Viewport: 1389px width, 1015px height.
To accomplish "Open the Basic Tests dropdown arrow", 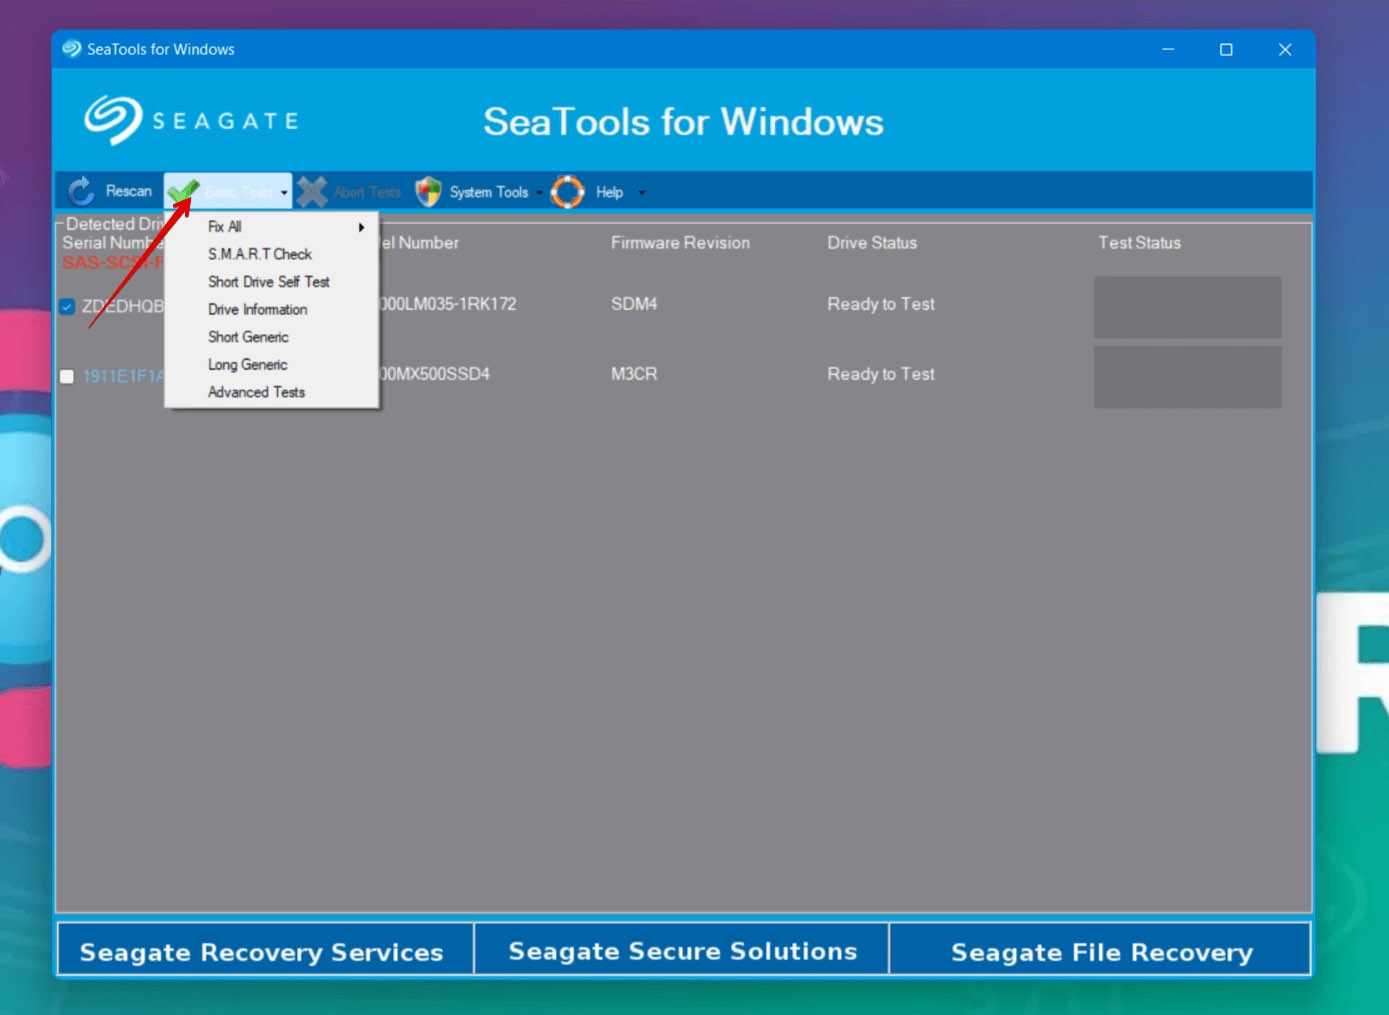I will tap(284, 192).
